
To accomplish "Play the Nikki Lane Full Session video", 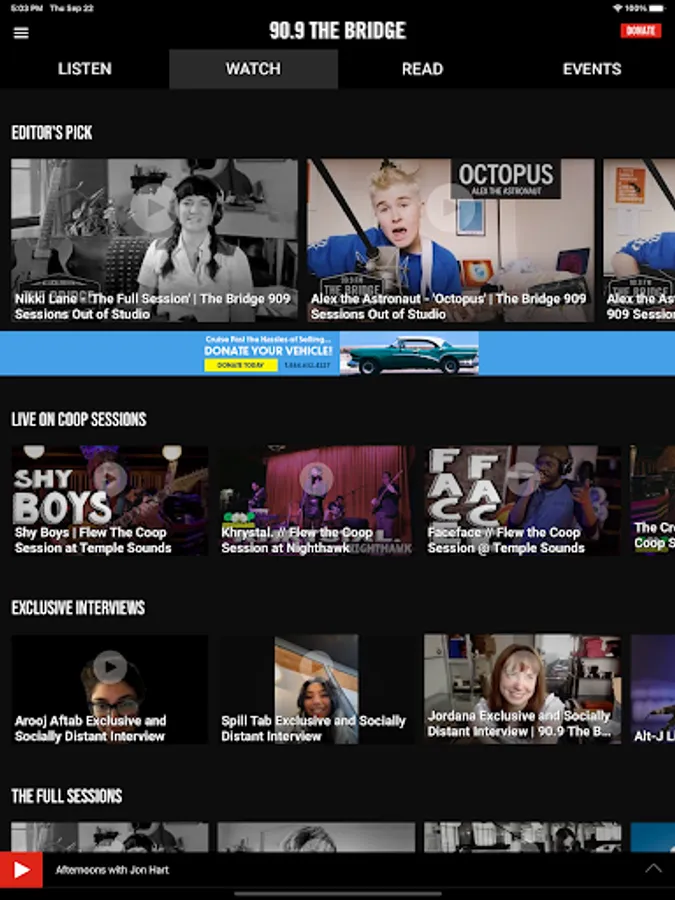I will coord(153,208).
